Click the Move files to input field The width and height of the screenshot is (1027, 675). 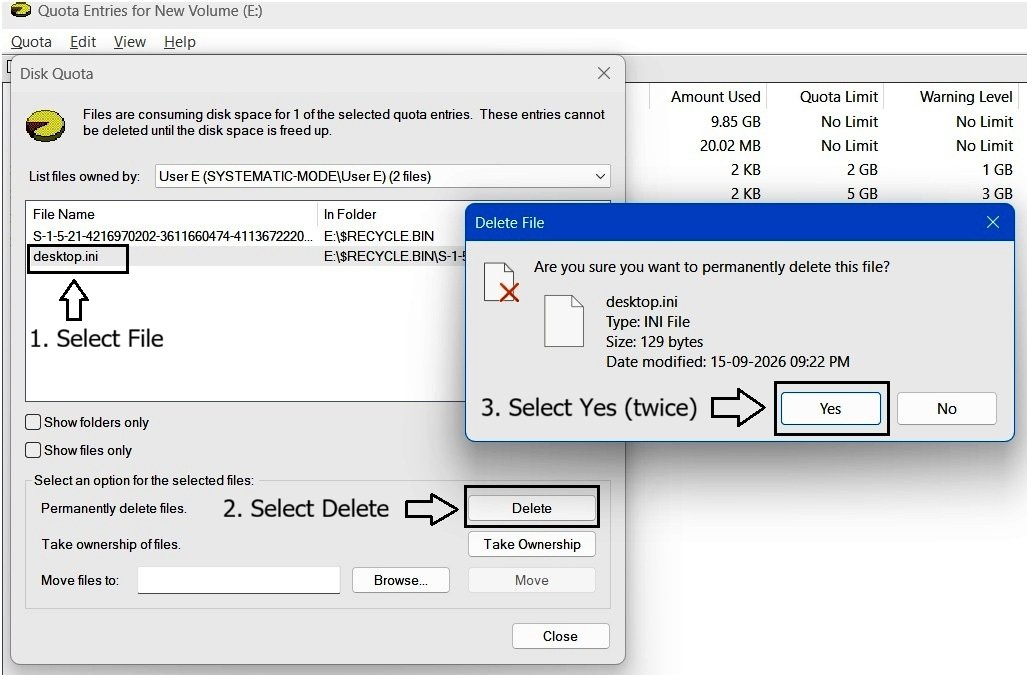238,580
